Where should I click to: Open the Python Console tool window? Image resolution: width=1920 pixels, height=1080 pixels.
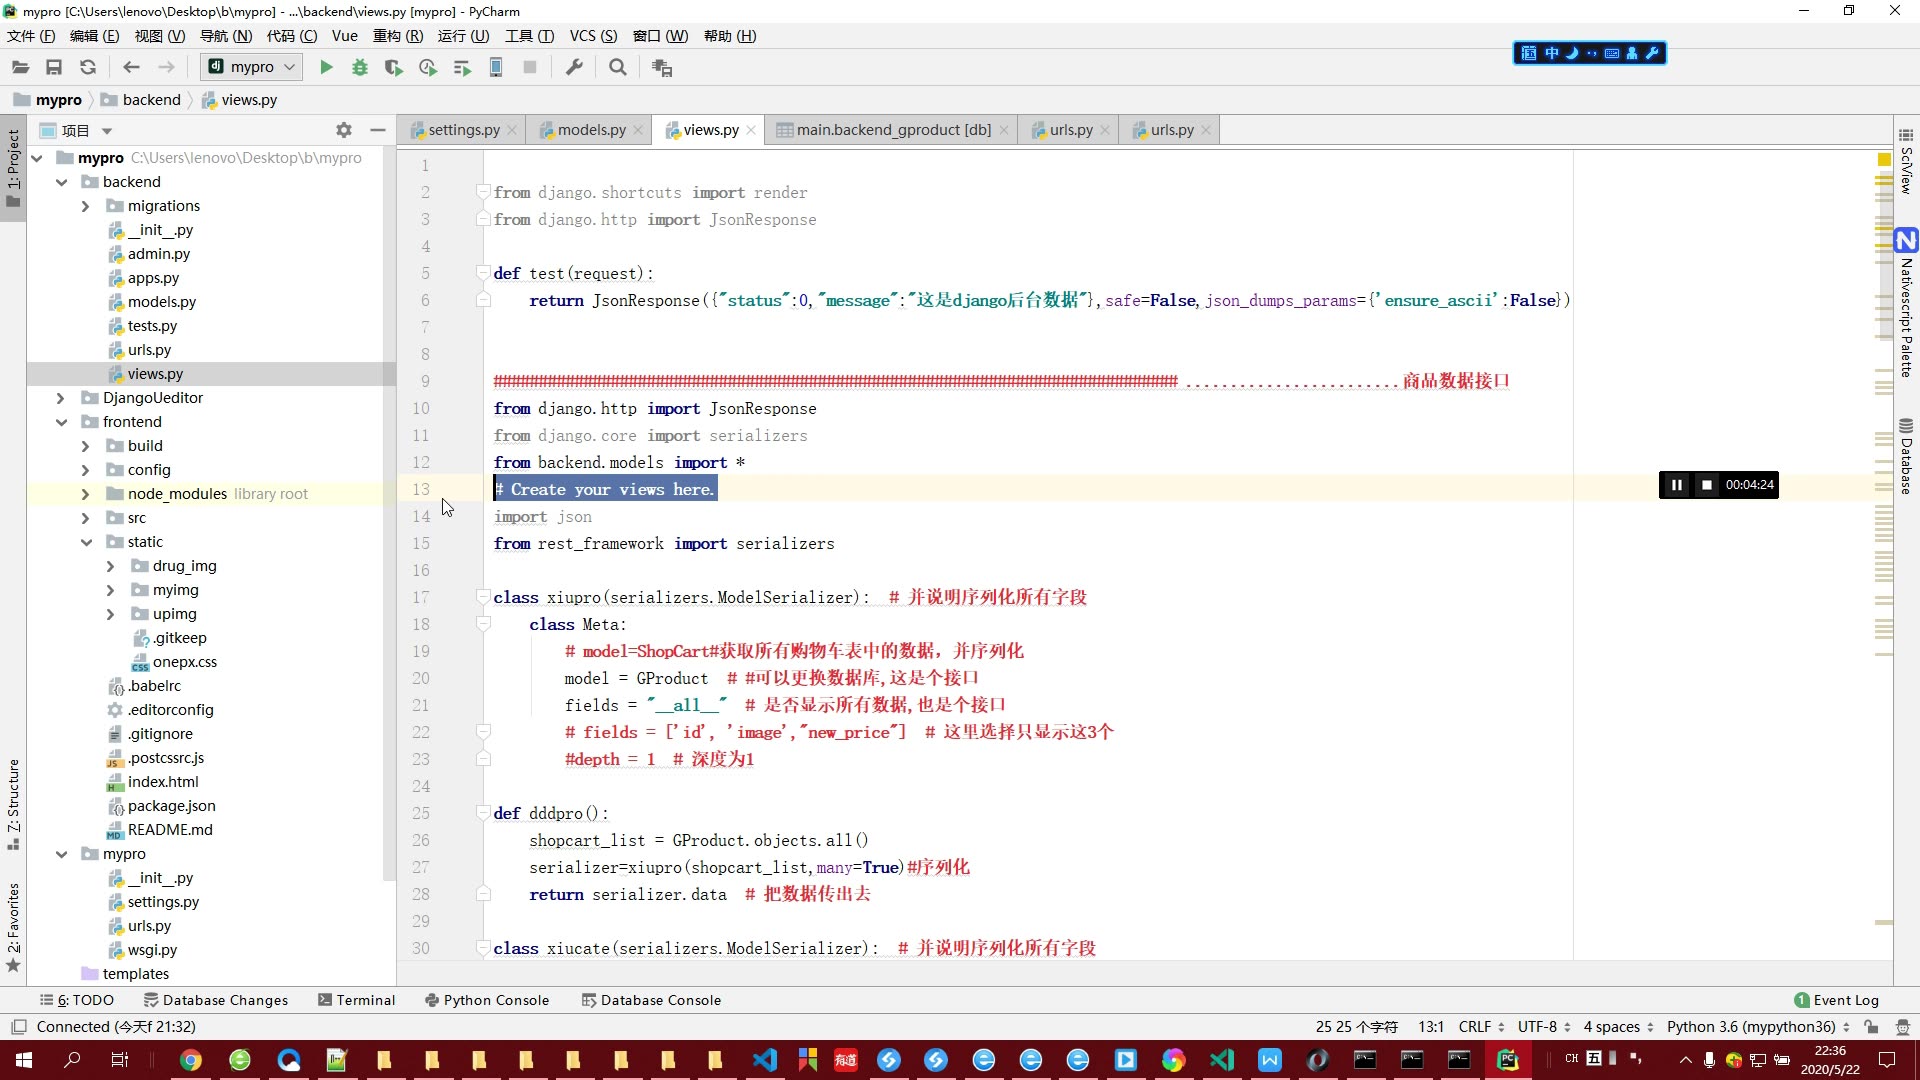(x=487, y=1000)
